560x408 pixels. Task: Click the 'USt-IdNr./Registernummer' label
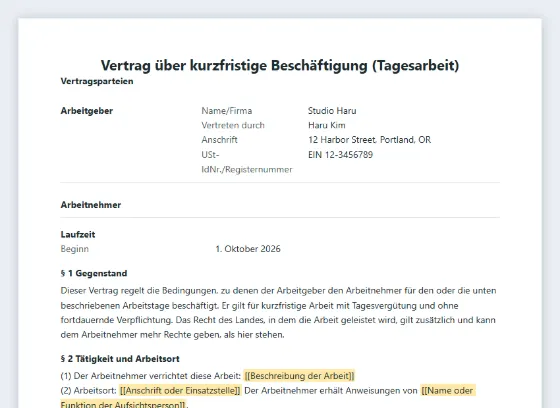coord(247,162)
